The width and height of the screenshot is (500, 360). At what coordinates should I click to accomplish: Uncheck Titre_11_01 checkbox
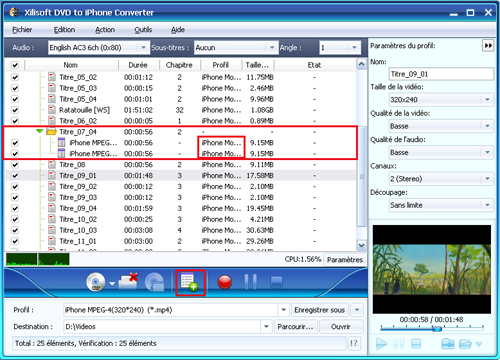15,241
